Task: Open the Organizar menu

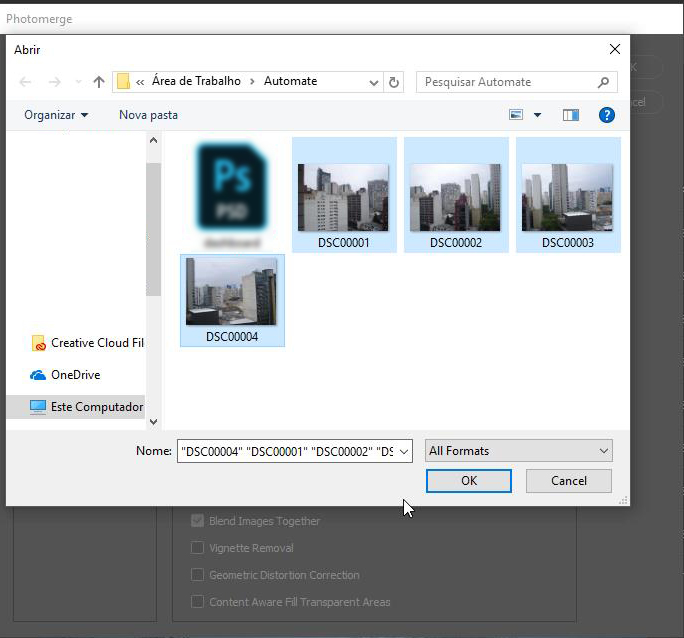Action: click(56, 115)
